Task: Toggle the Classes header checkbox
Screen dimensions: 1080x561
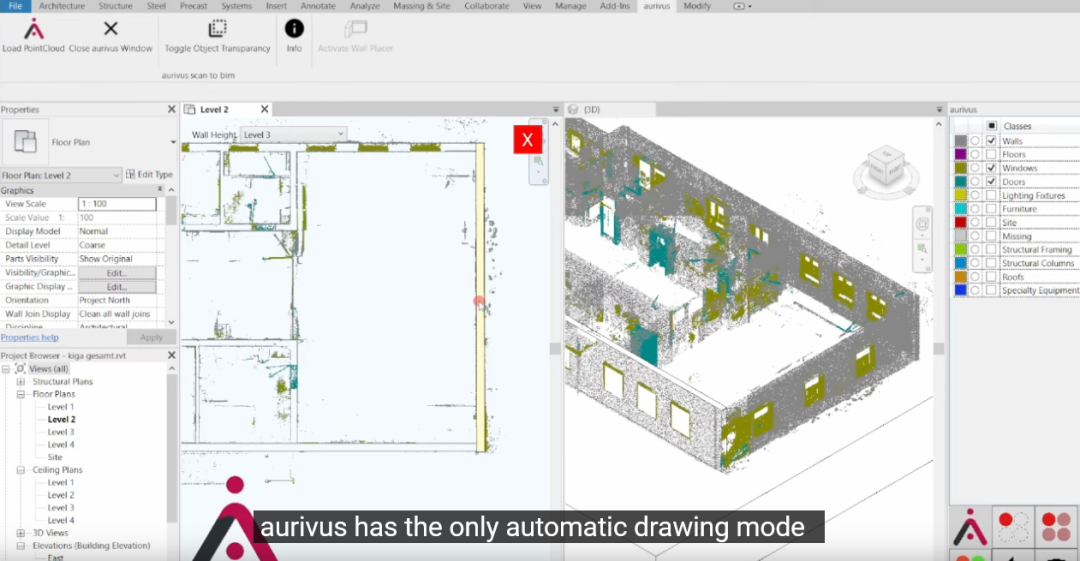Action: coord(991,125)
